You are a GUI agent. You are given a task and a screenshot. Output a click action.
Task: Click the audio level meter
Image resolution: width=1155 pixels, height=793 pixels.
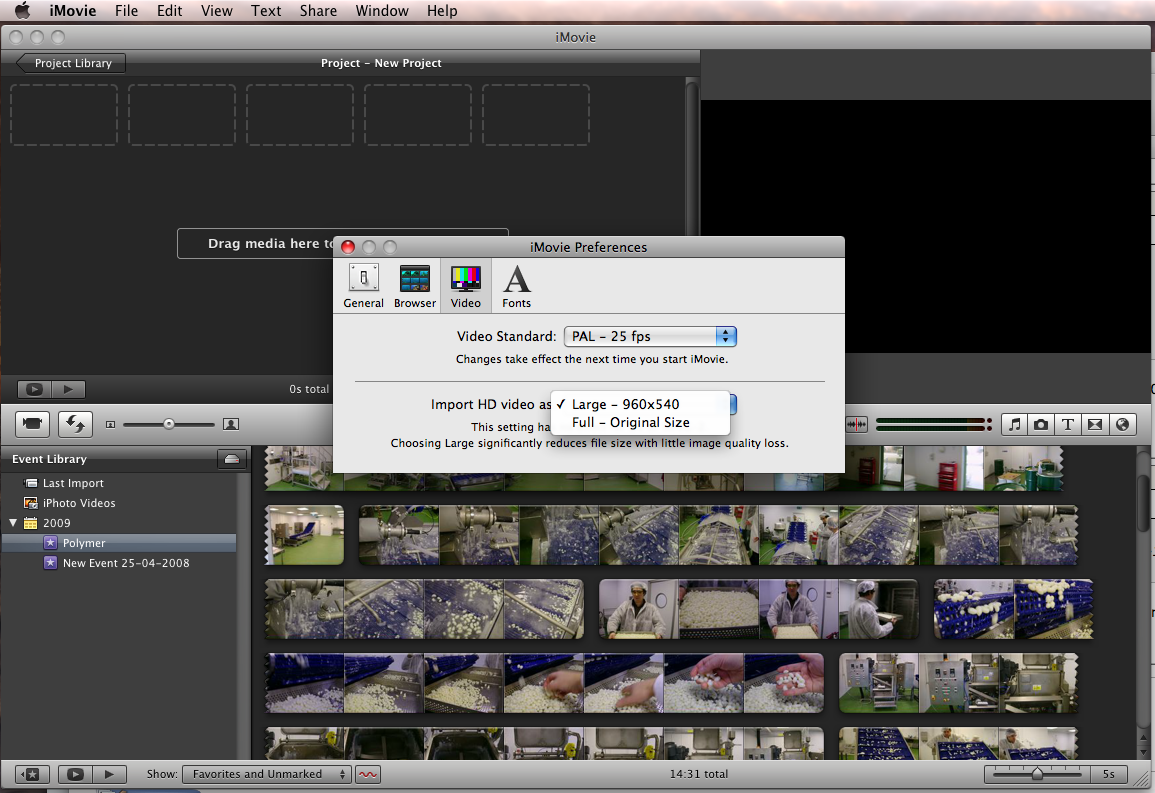tap(933, 424)
